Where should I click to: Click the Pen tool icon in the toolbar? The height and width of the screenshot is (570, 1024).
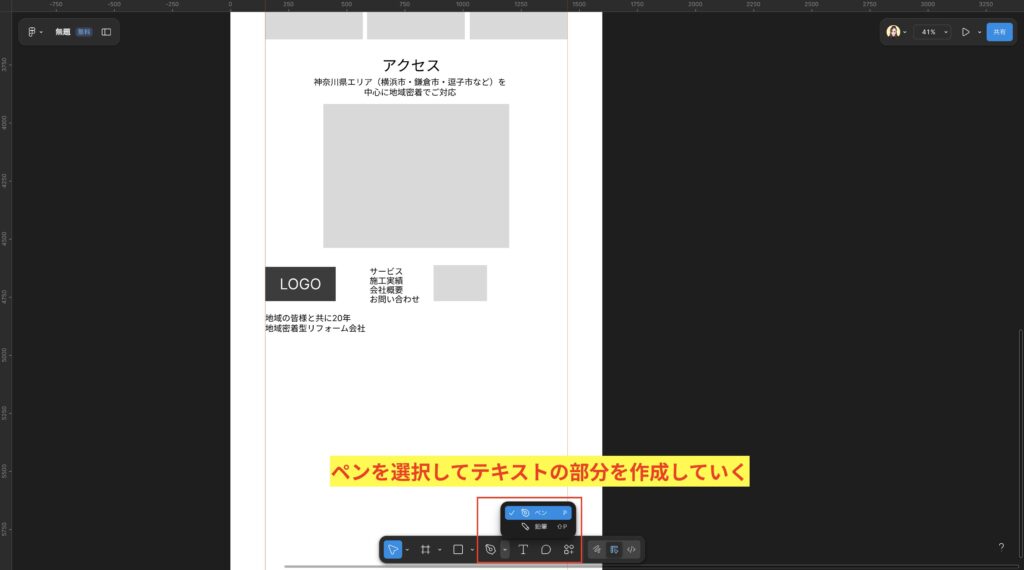point(490,549)
